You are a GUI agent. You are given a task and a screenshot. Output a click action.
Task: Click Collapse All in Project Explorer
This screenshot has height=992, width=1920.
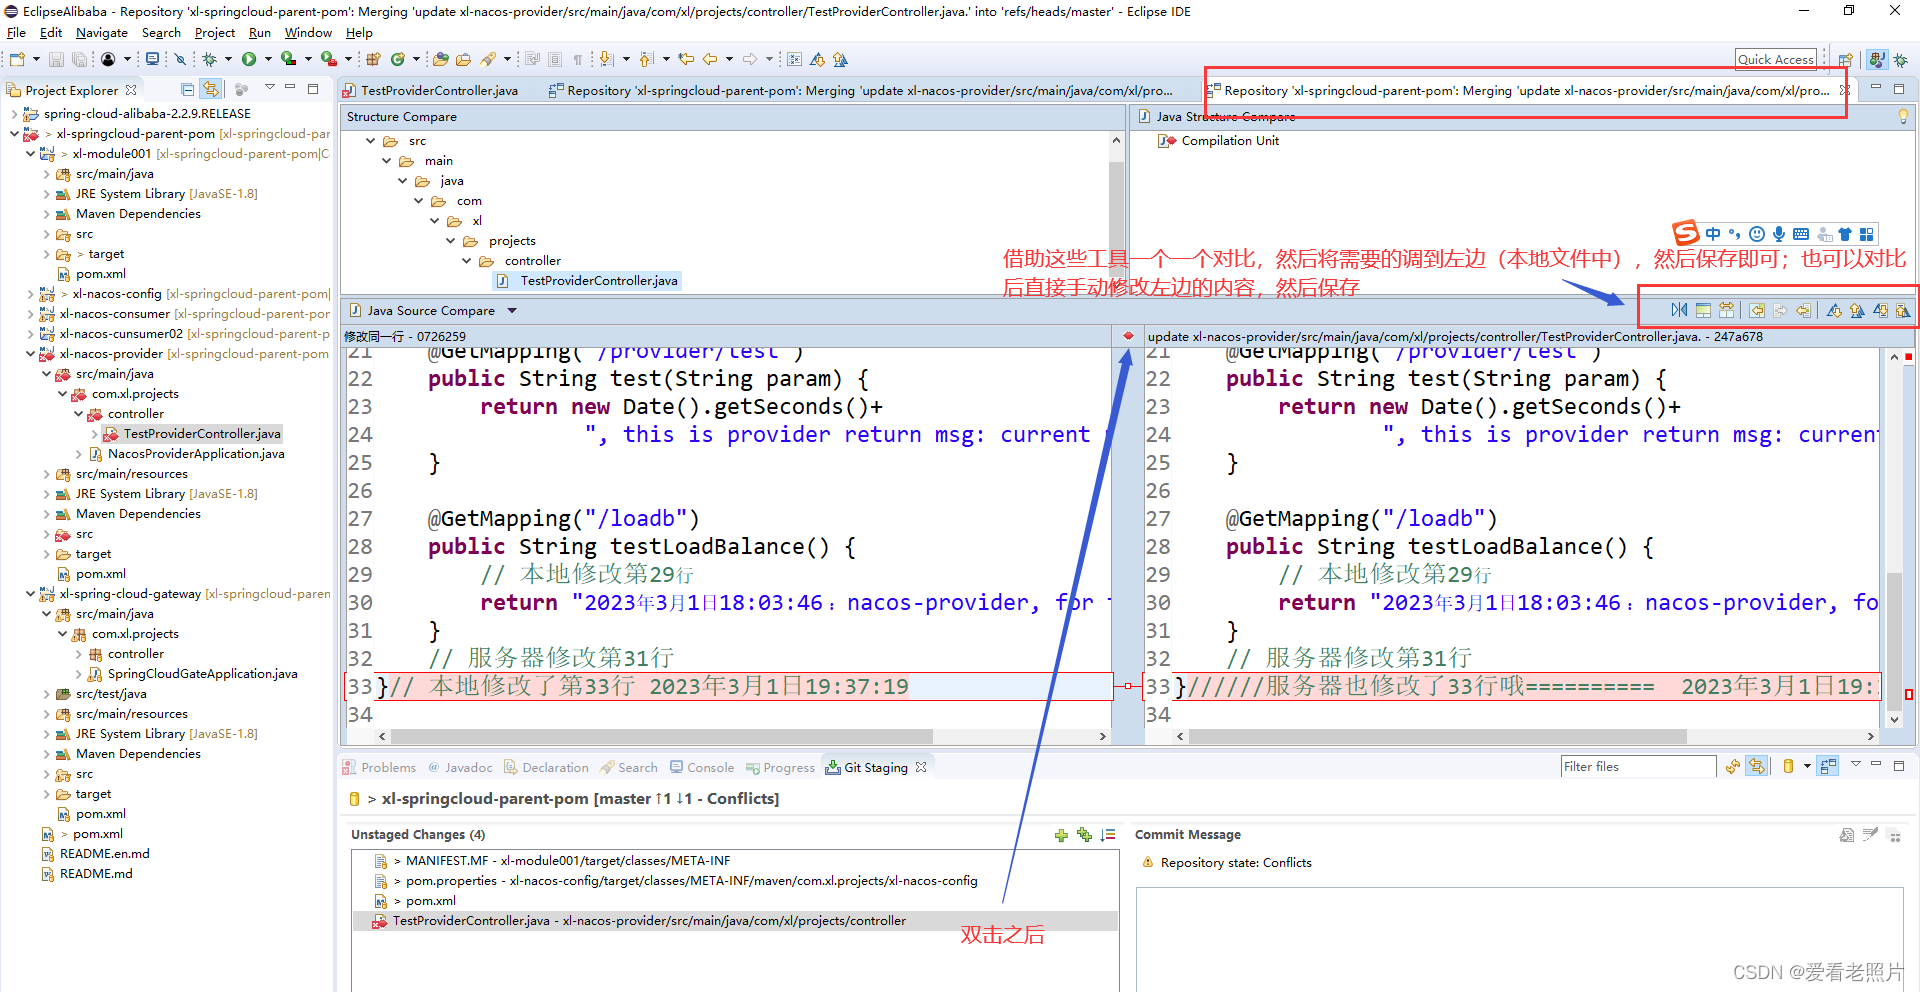[187, 90]
